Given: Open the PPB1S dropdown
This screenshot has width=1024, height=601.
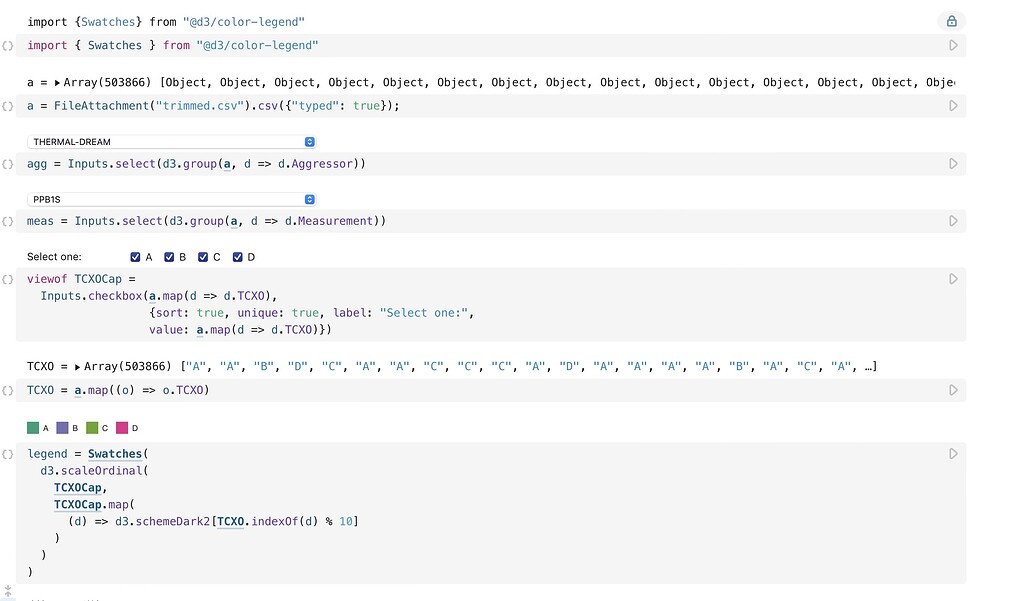Looking at the screenshot, I should tap(309, 199).
